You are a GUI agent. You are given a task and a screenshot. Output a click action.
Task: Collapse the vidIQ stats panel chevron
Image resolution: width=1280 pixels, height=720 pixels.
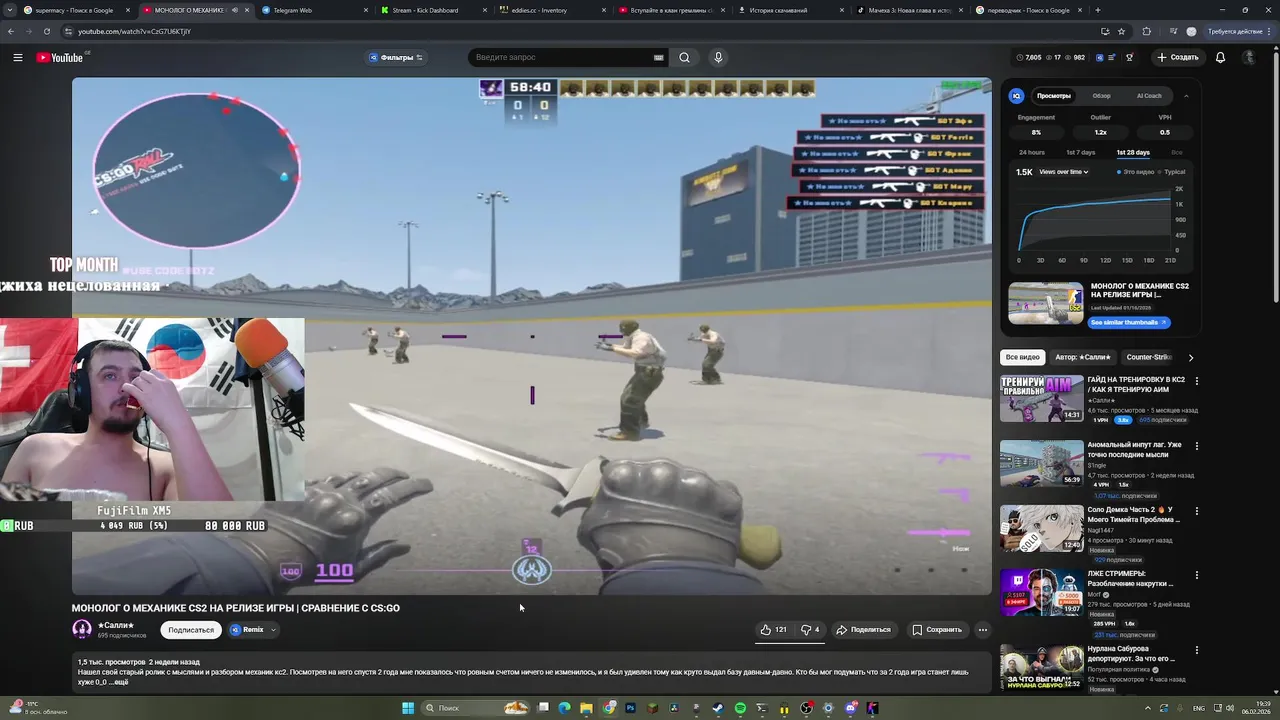coord(1186,96)
